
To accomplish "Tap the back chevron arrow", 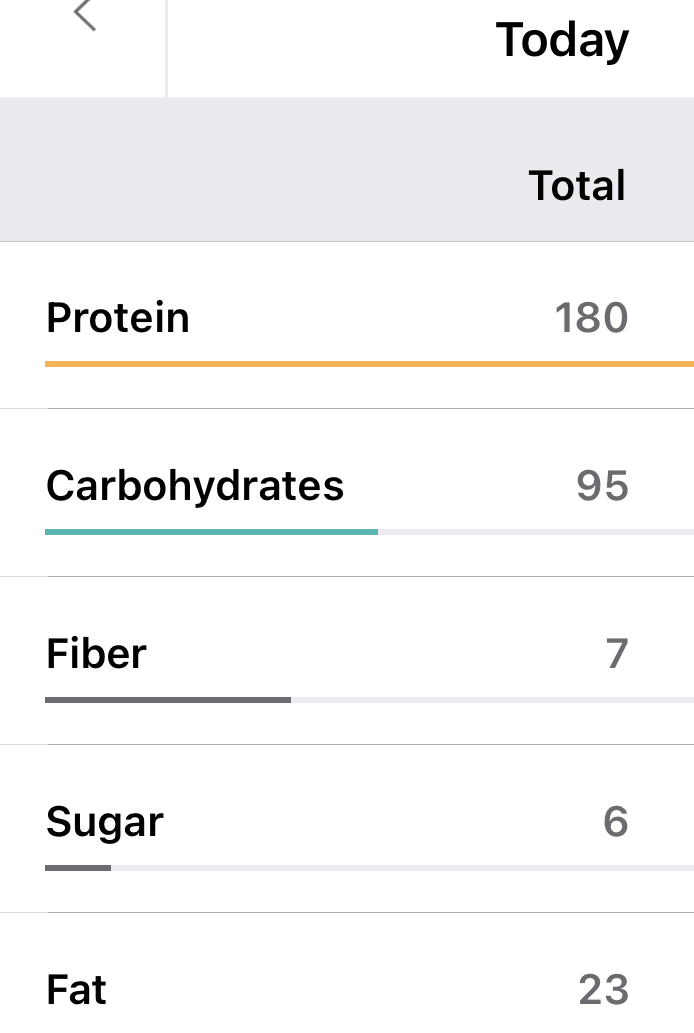I will point(85,15).
